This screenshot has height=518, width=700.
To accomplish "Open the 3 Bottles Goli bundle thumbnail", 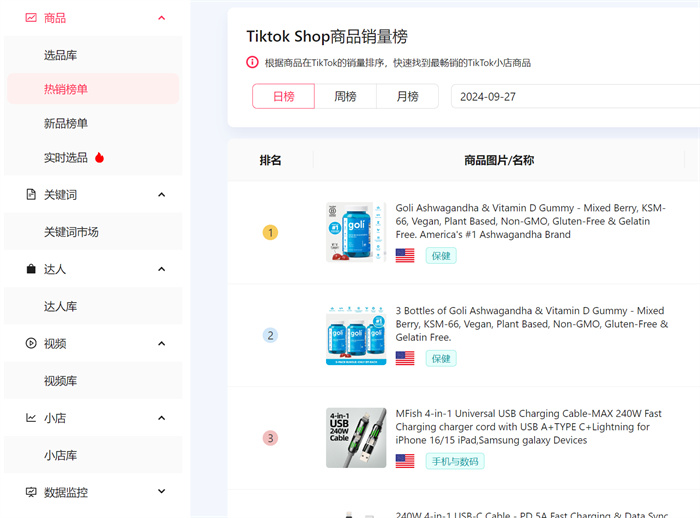I will [356, 335].
